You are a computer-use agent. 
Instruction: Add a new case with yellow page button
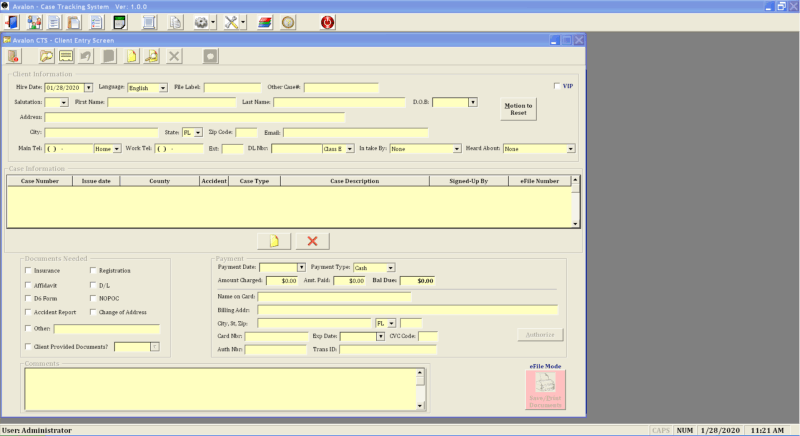click(274, 241)
